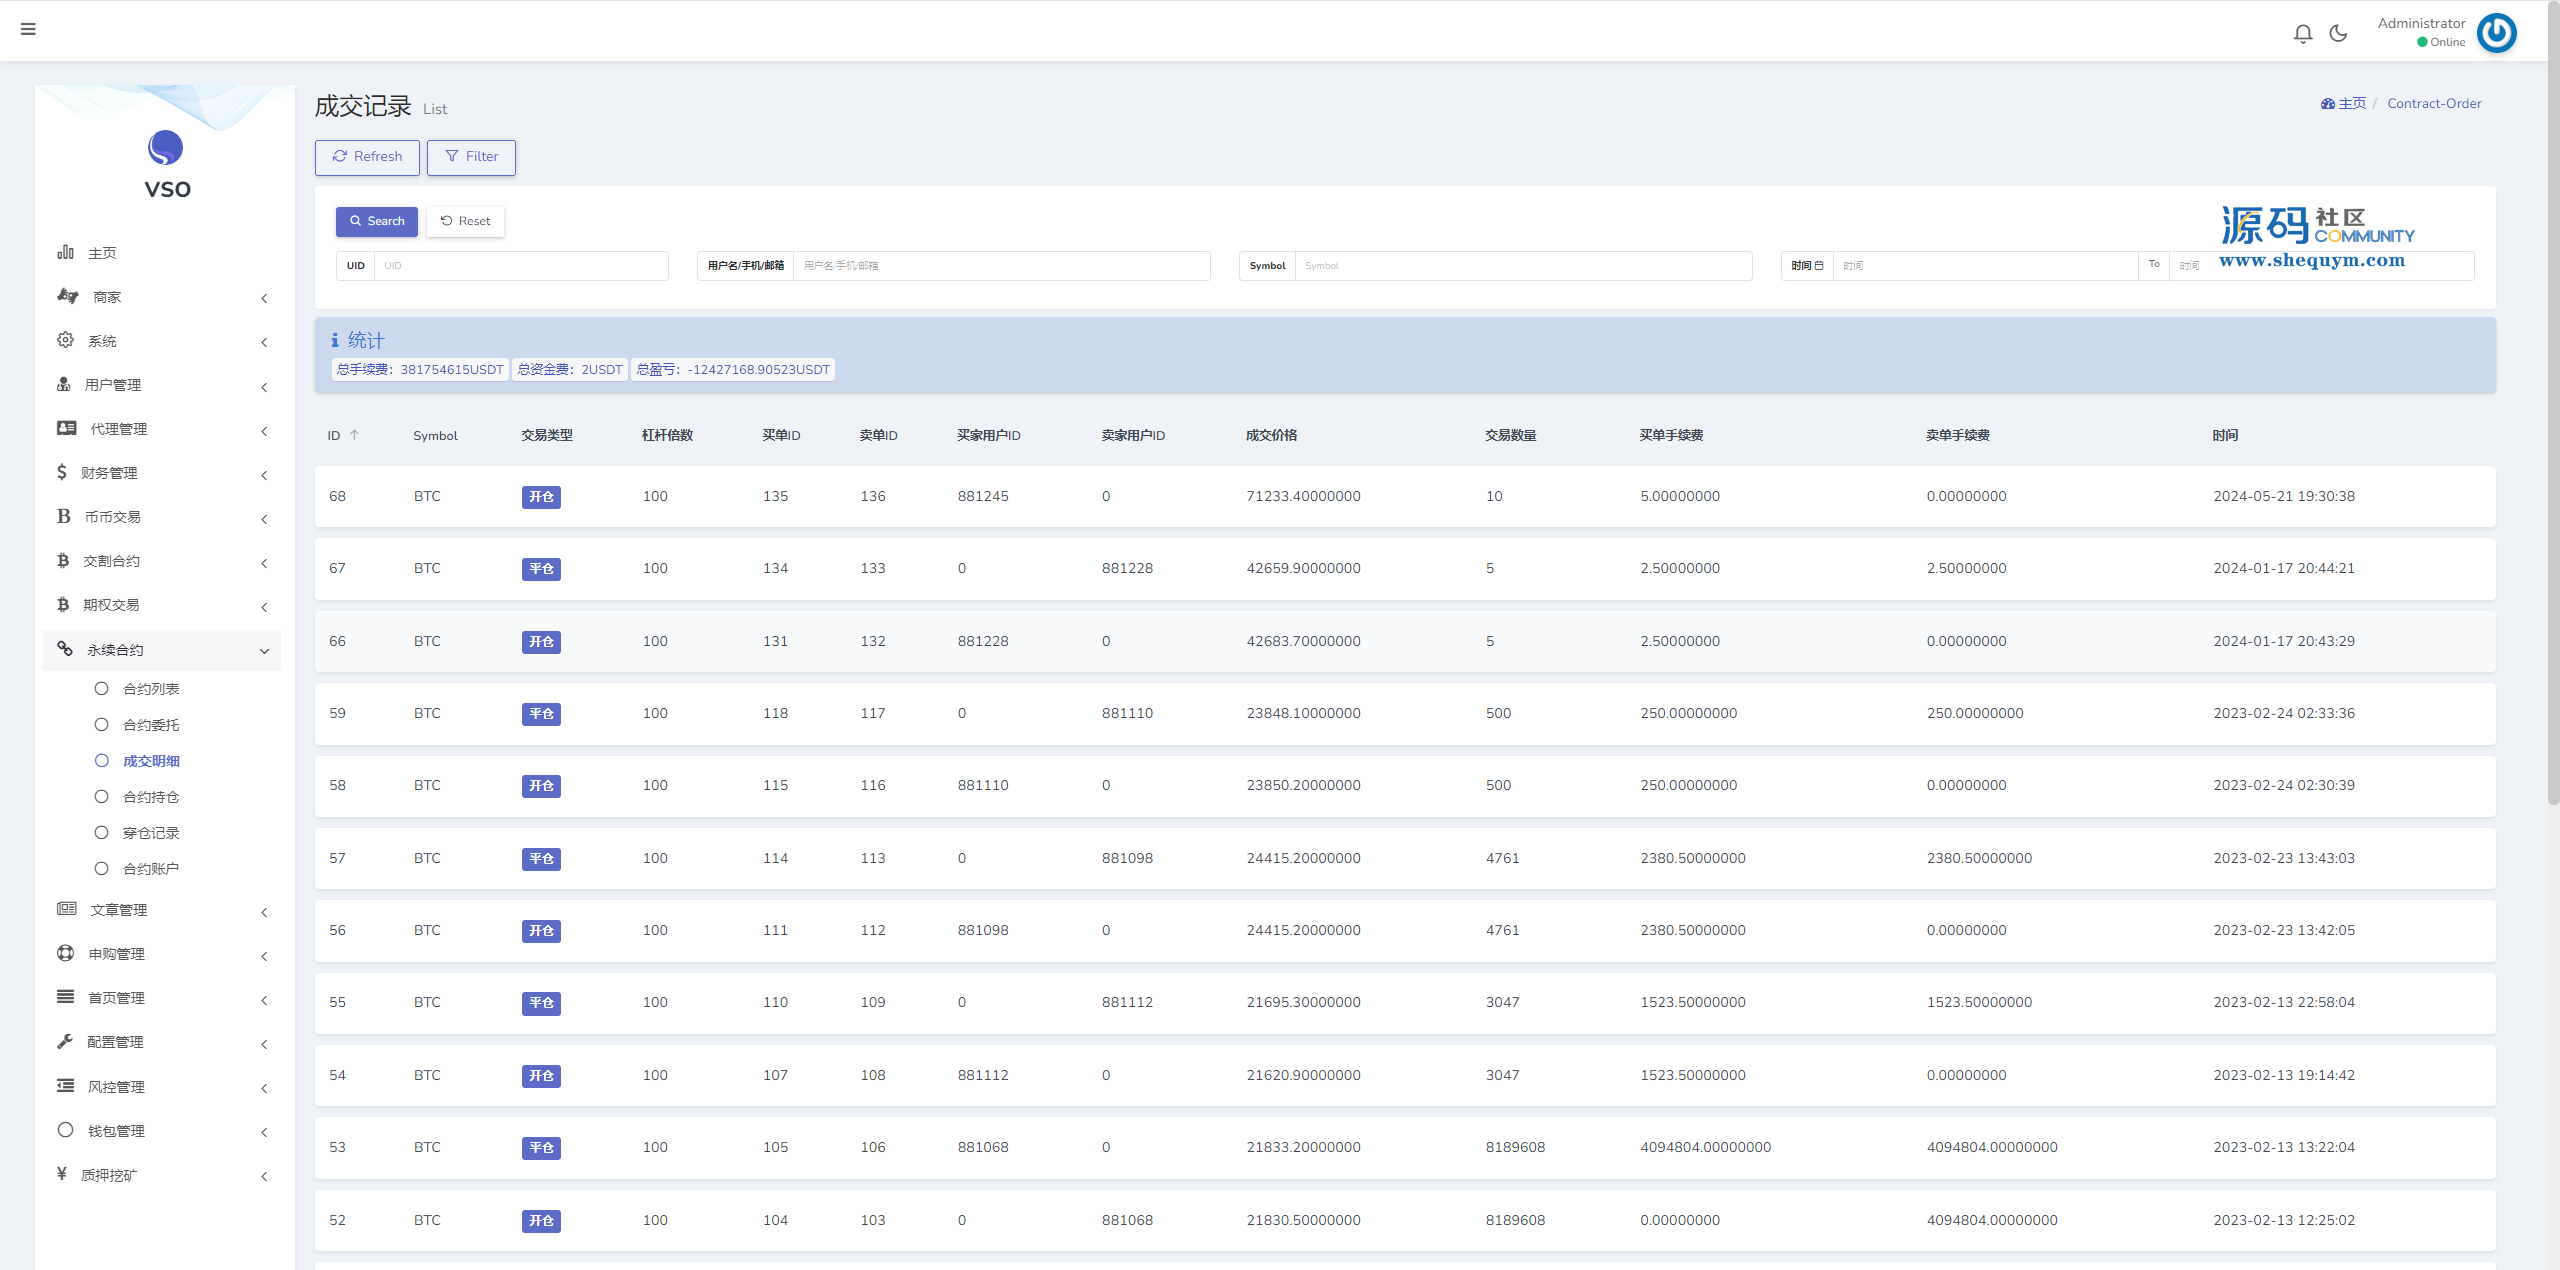Click the 财务管理 dollar sign icon
Viewport: 2560px width, 1270px height.
coord(62,472)
